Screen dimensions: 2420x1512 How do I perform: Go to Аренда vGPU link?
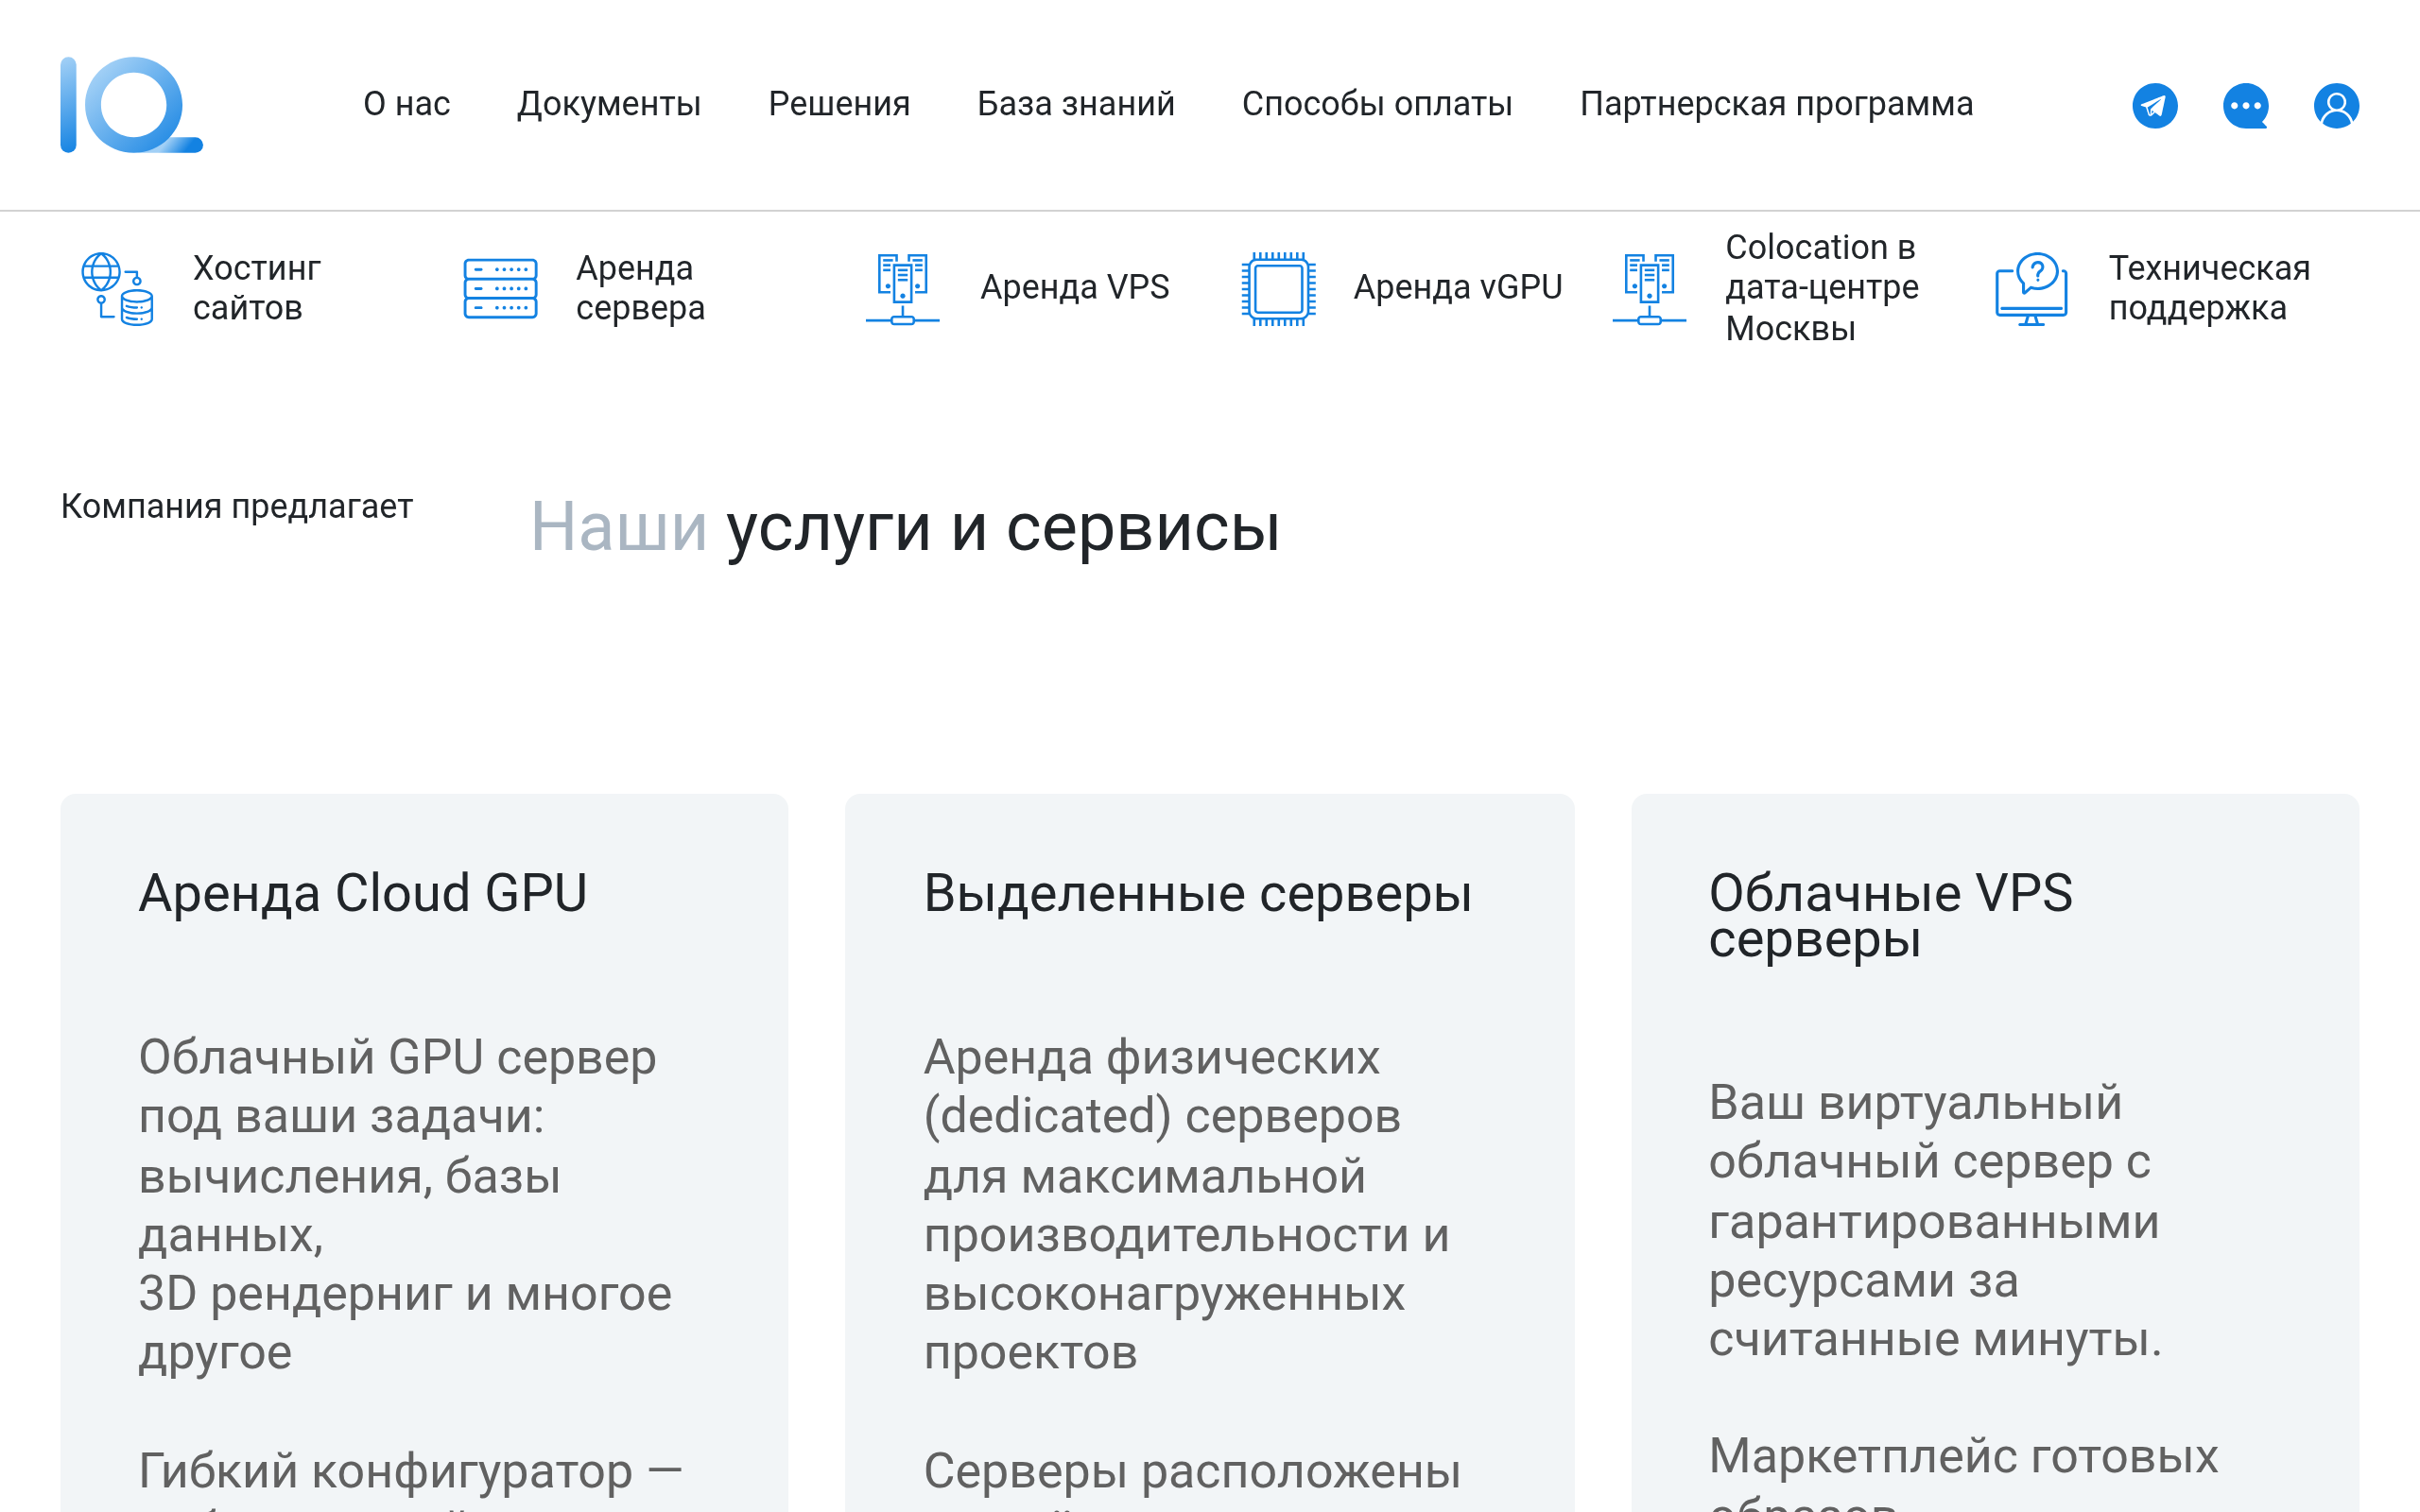[1457, 288]
